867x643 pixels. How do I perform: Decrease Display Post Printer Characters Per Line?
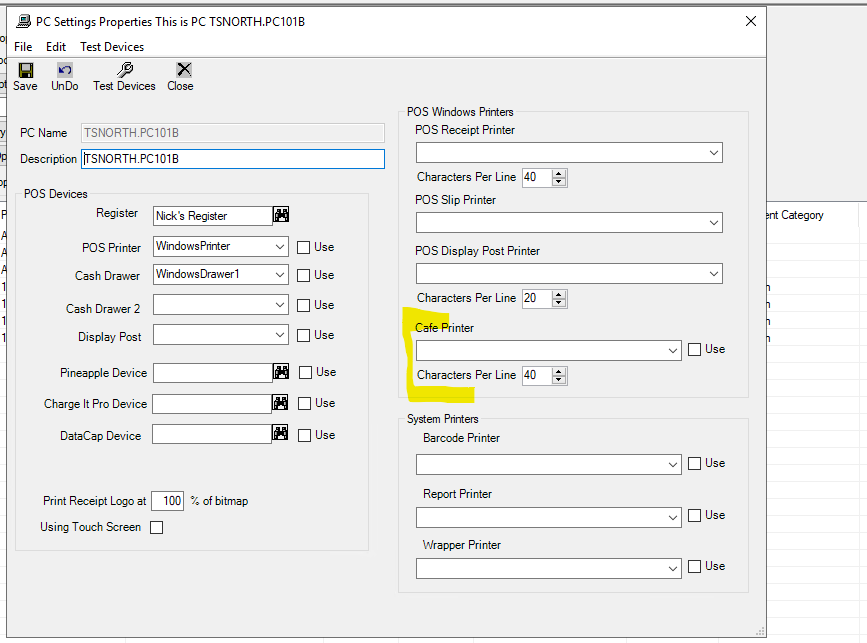point(559,302)
